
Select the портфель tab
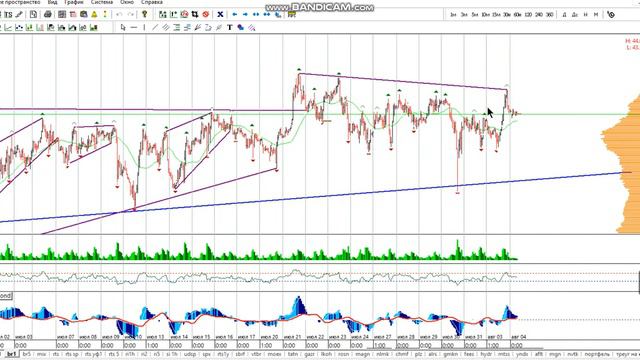(x=597, y=354)
